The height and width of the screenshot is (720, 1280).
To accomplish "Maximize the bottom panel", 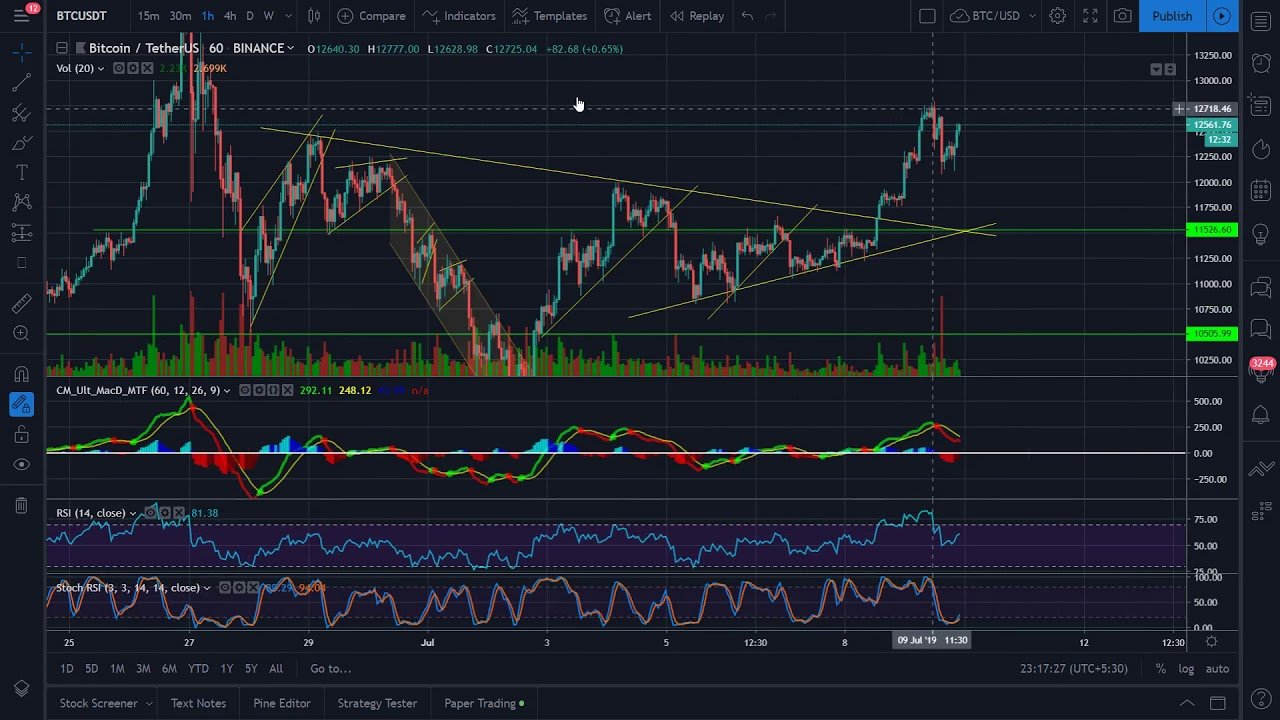I will pos(1217,703).
